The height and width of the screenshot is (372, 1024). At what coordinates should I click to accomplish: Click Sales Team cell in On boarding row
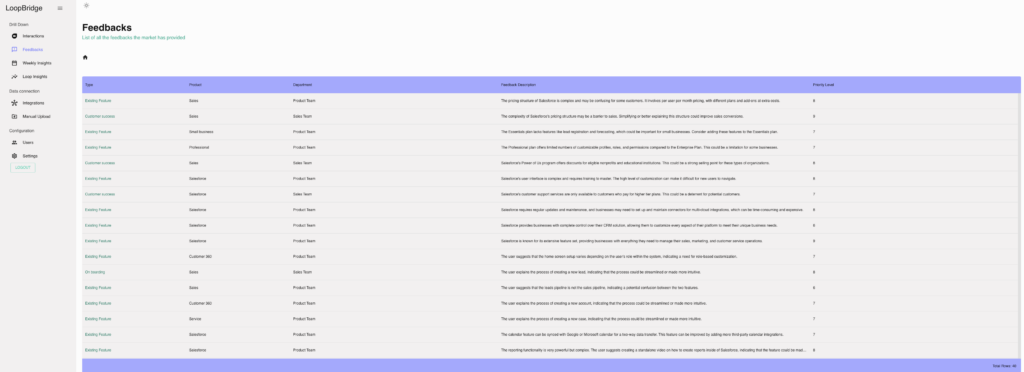pyautogui.click(x=302, y=272)
